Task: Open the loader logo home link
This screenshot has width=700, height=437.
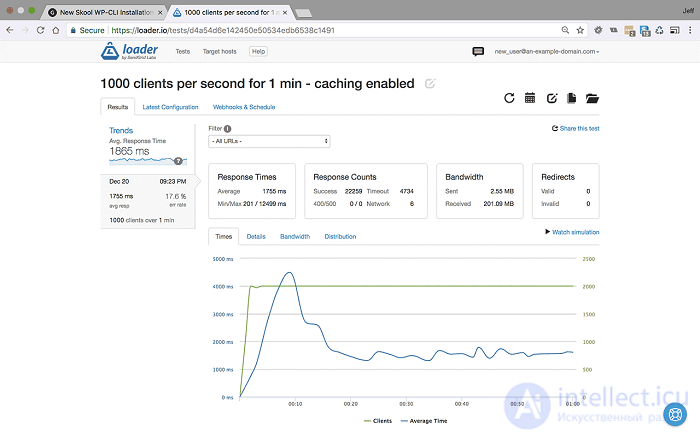Action: [129, 51]
